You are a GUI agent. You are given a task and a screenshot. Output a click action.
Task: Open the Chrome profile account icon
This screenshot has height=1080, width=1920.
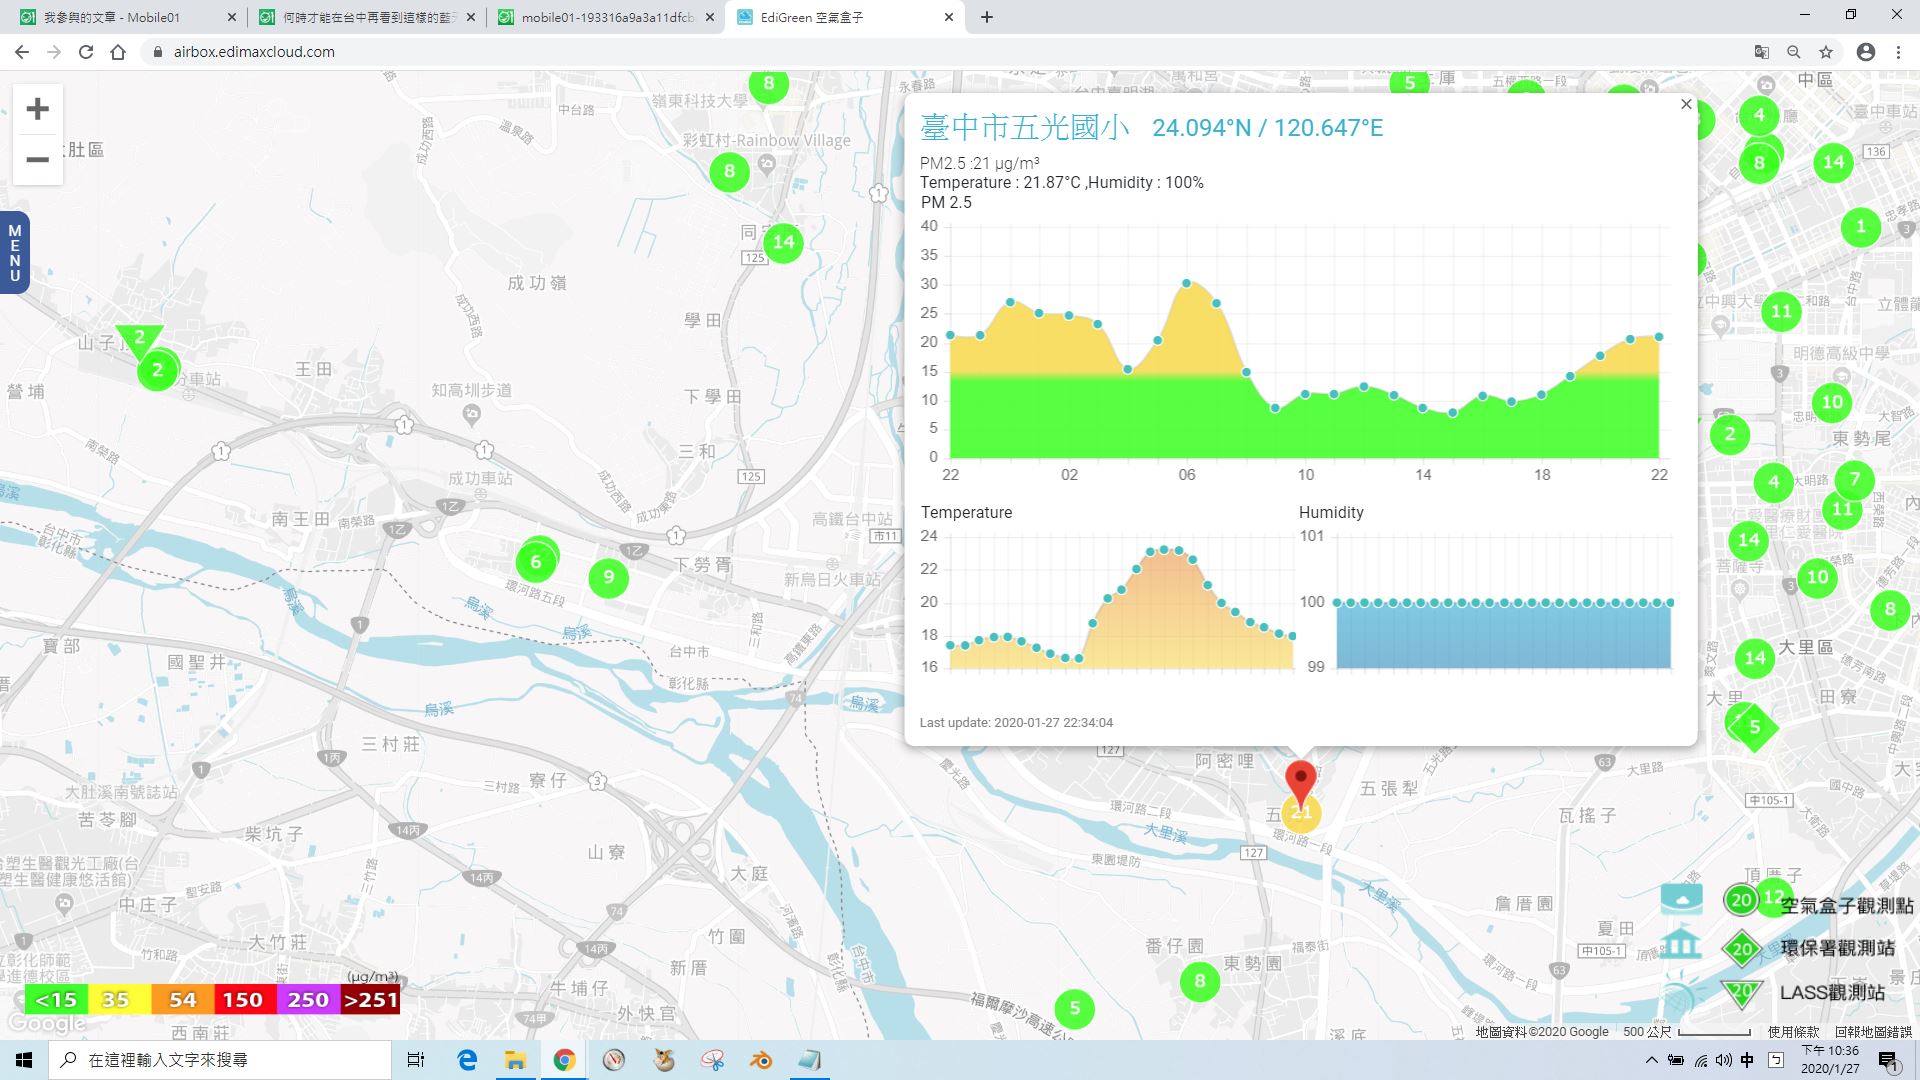pyautogui.click(x=1866, y=52)
